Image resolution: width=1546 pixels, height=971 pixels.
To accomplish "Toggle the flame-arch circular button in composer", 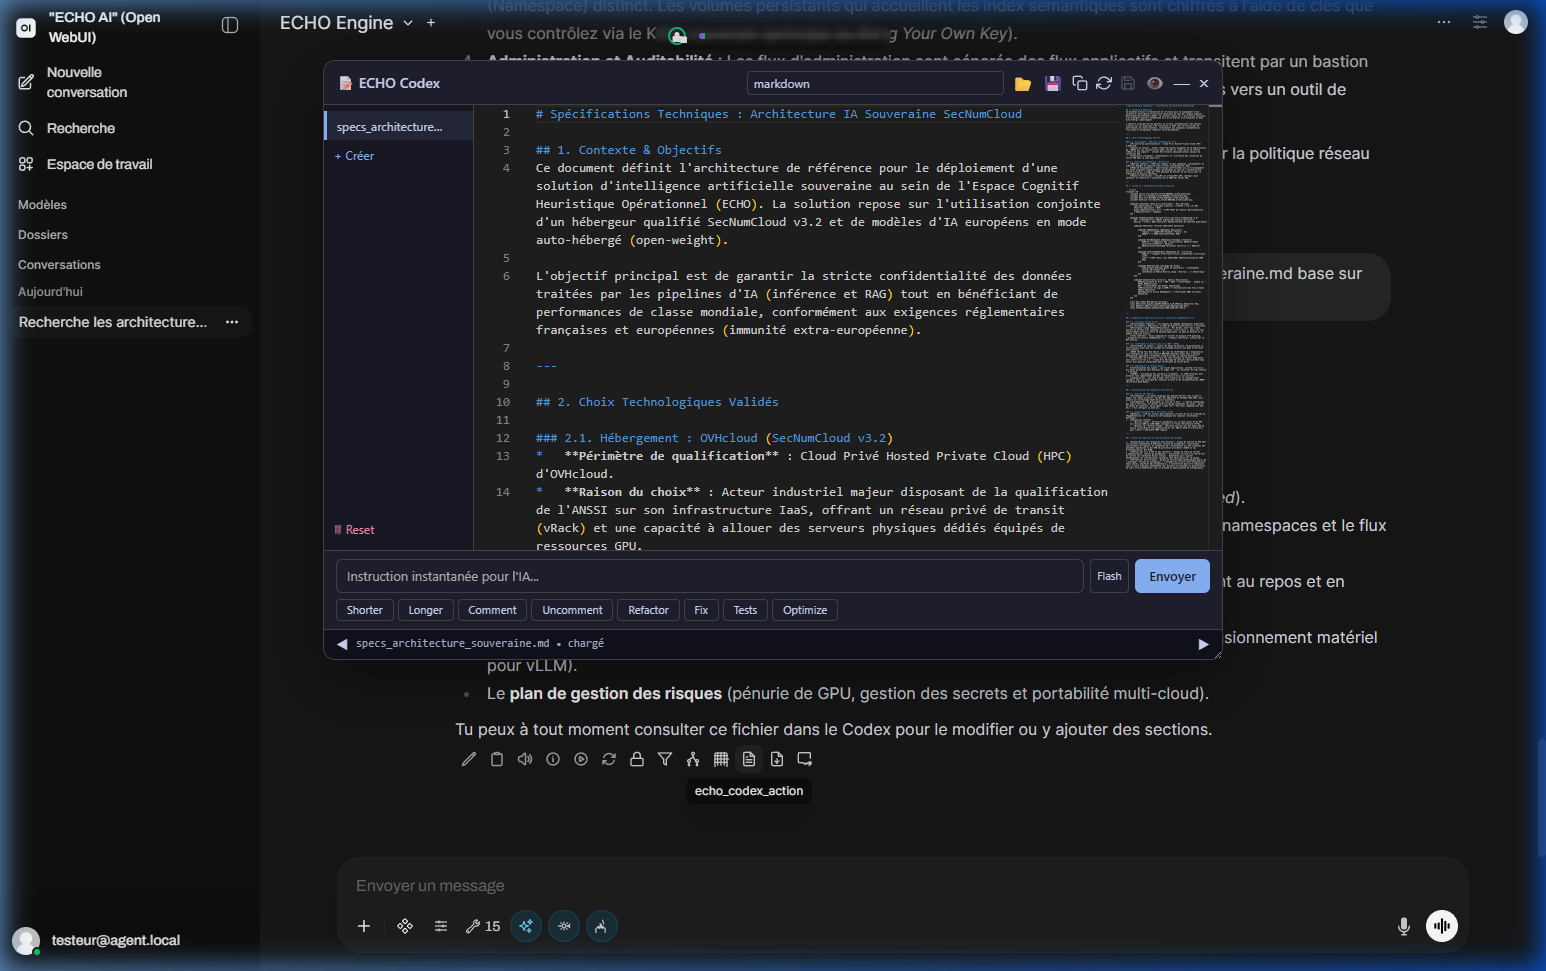I will click(601, 926).
